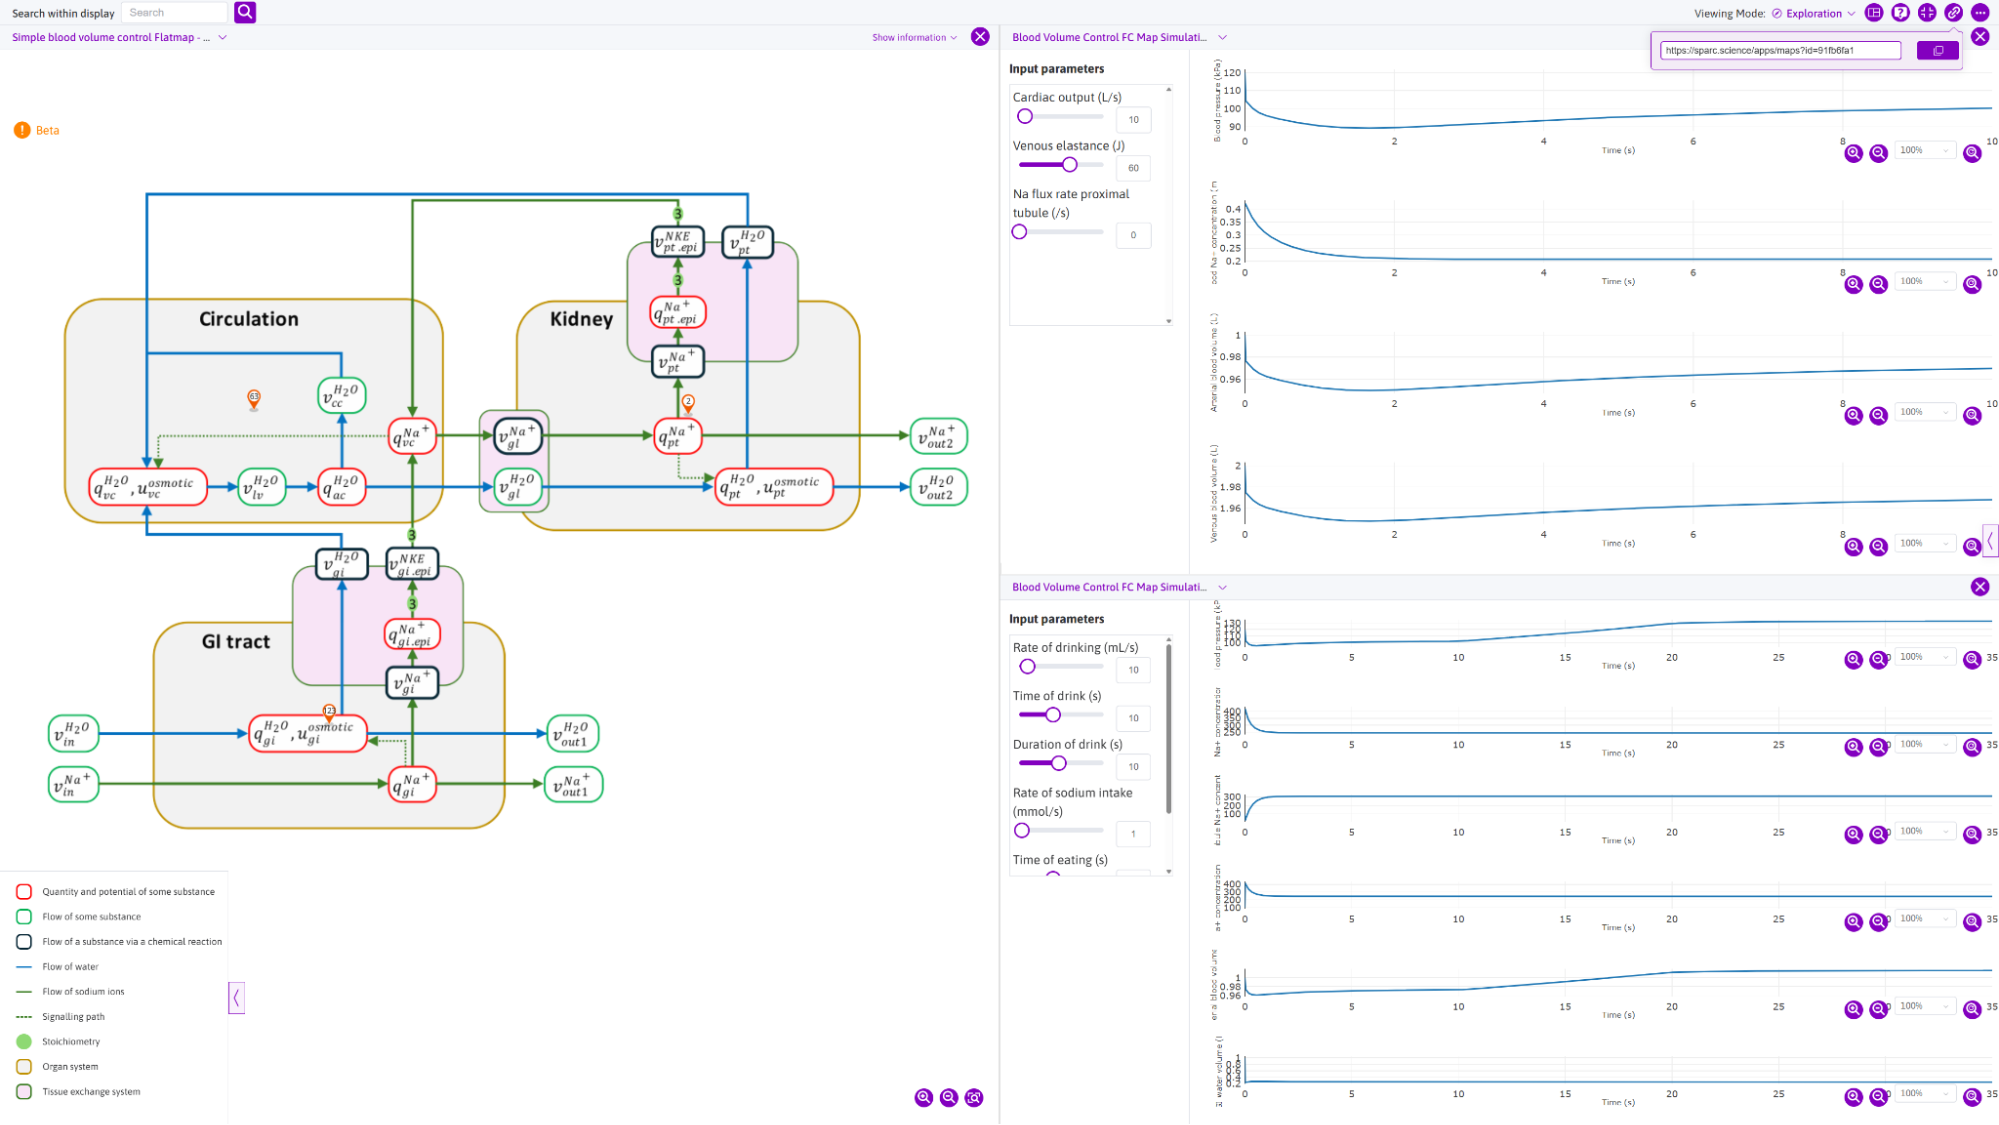Collapse the legend panel with side arrow
This screenshot has height=1125, width=1999.
pyautogui.click(x=236, y=997)
